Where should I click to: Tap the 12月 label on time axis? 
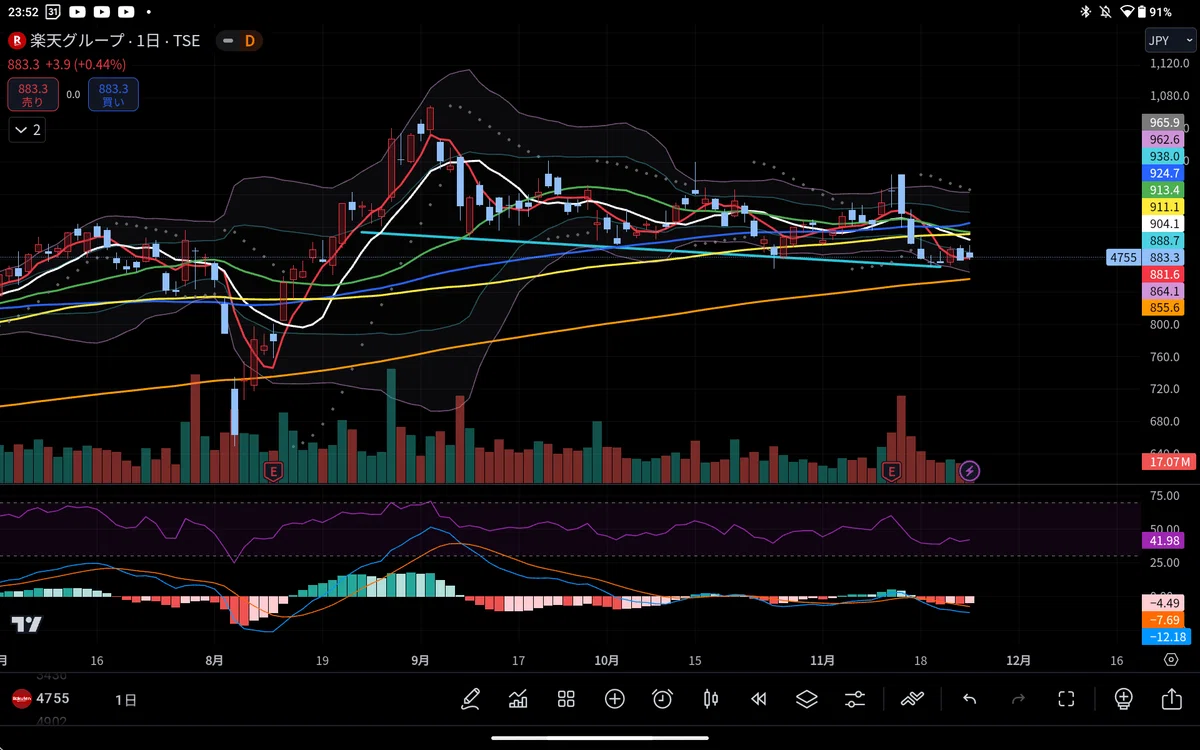click(1018, 661)
